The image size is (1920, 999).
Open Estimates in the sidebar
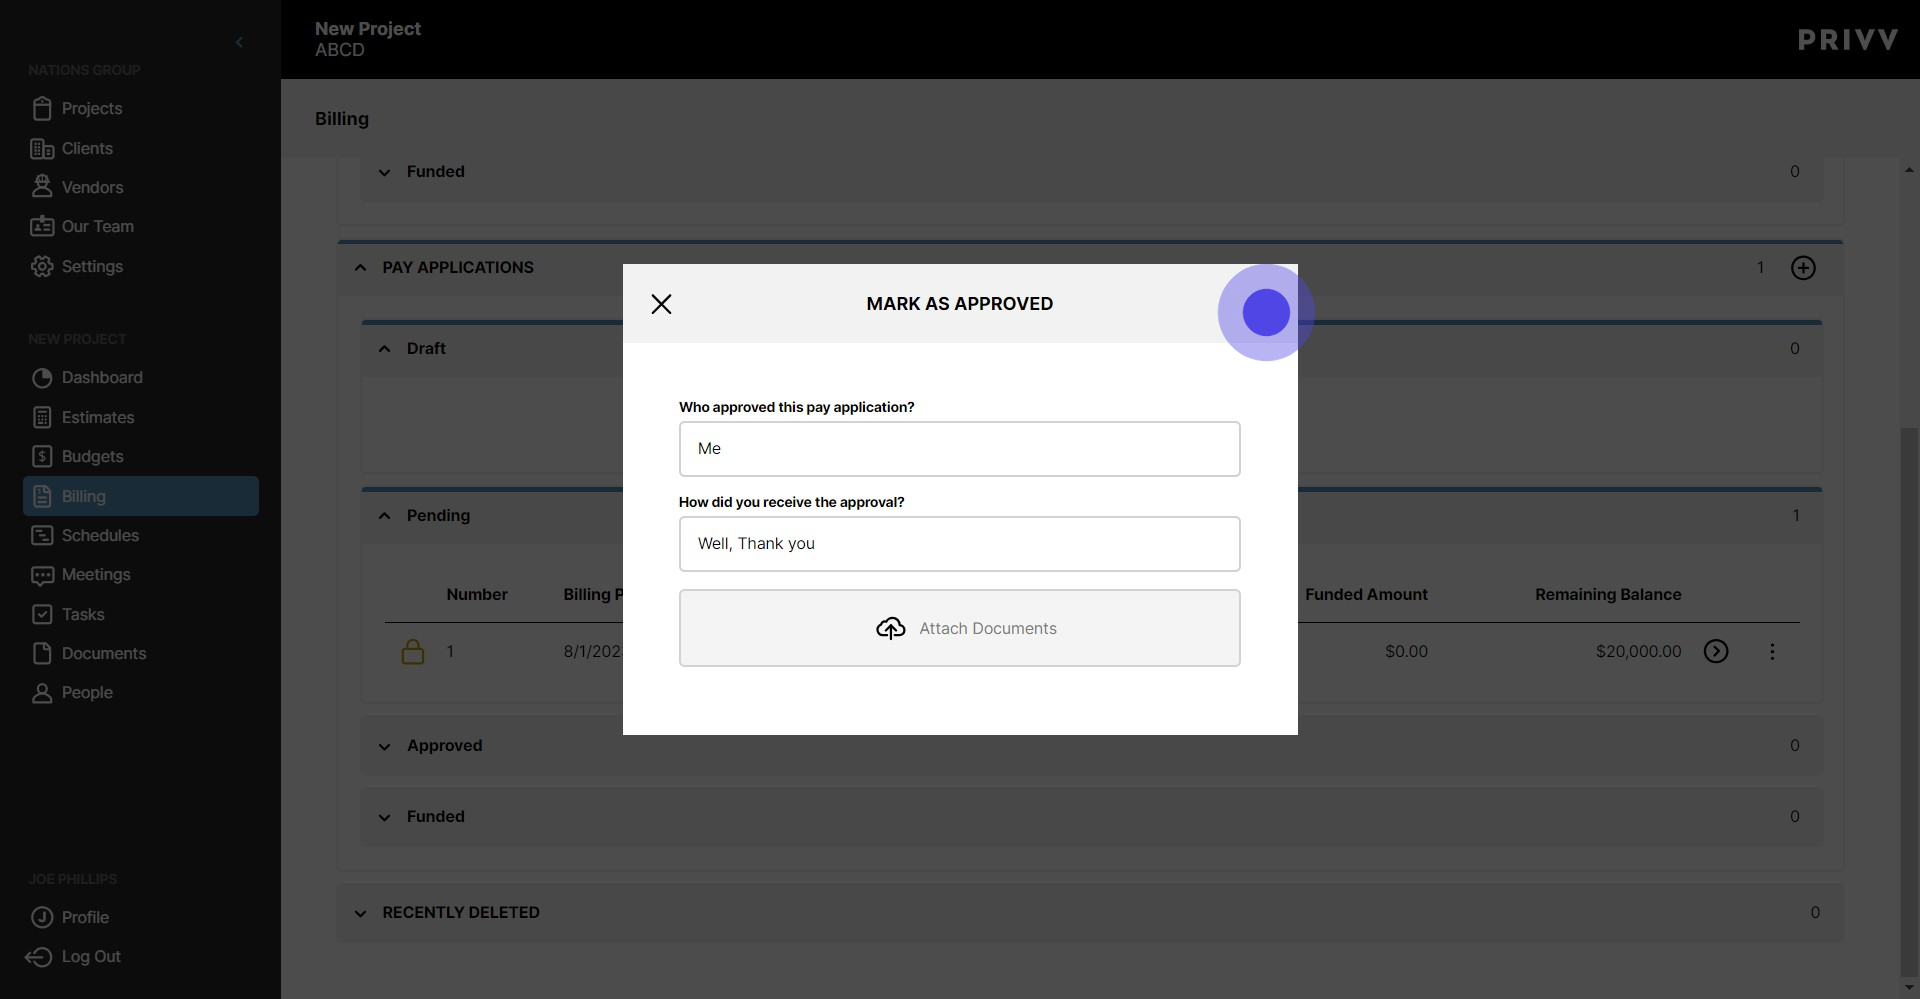[97, 417]
